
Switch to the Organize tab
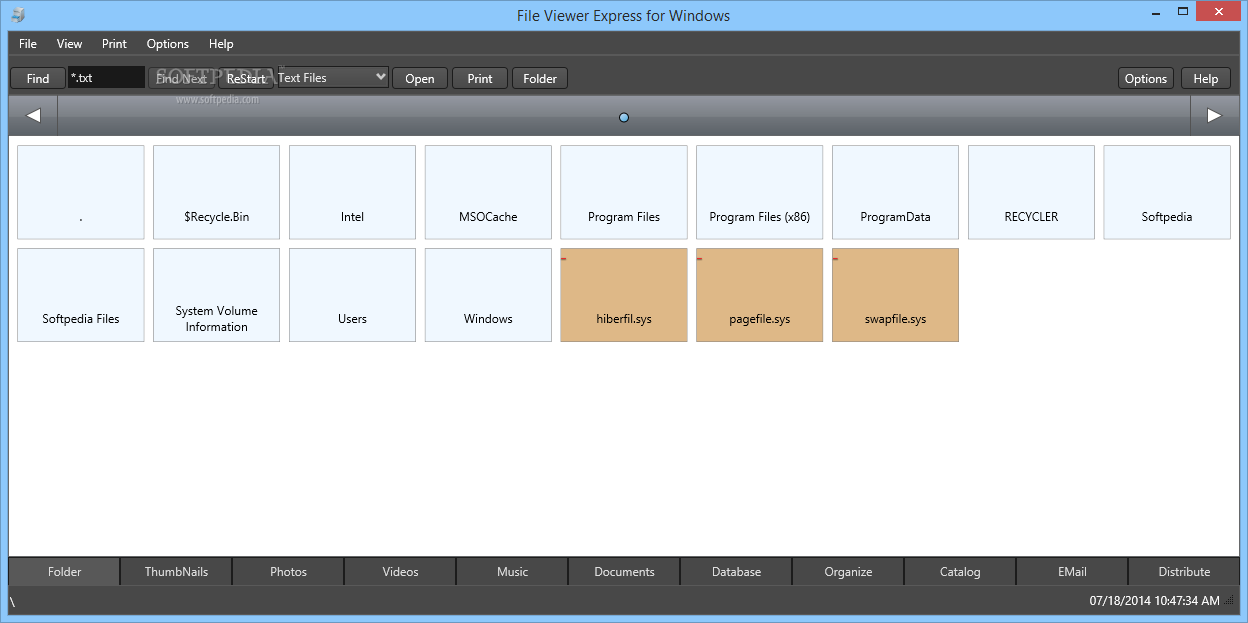pyautogui.click(x=848, y=572)
